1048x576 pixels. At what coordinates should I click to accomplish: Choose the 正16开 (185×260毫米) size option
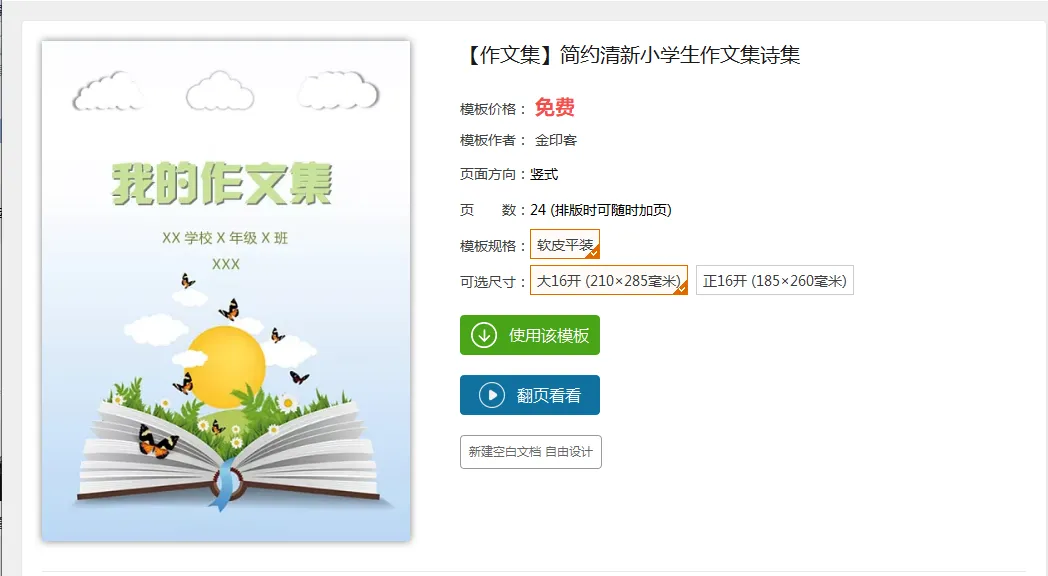click(x=775, y=280)
